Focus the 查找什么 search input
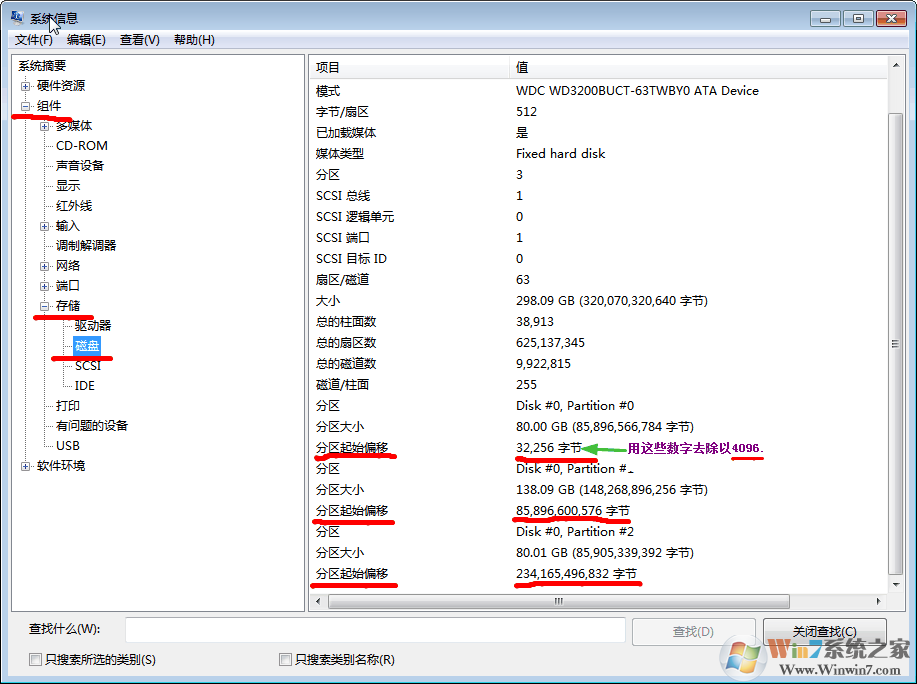 point(375,630)
